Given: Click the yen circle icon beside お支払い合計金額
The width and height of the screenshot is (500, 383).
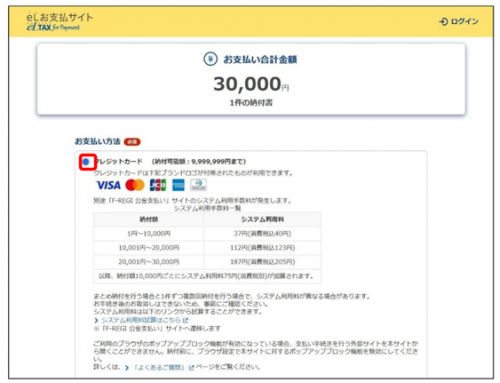Looking at the screenshot, I should click(x=210, y=59).
